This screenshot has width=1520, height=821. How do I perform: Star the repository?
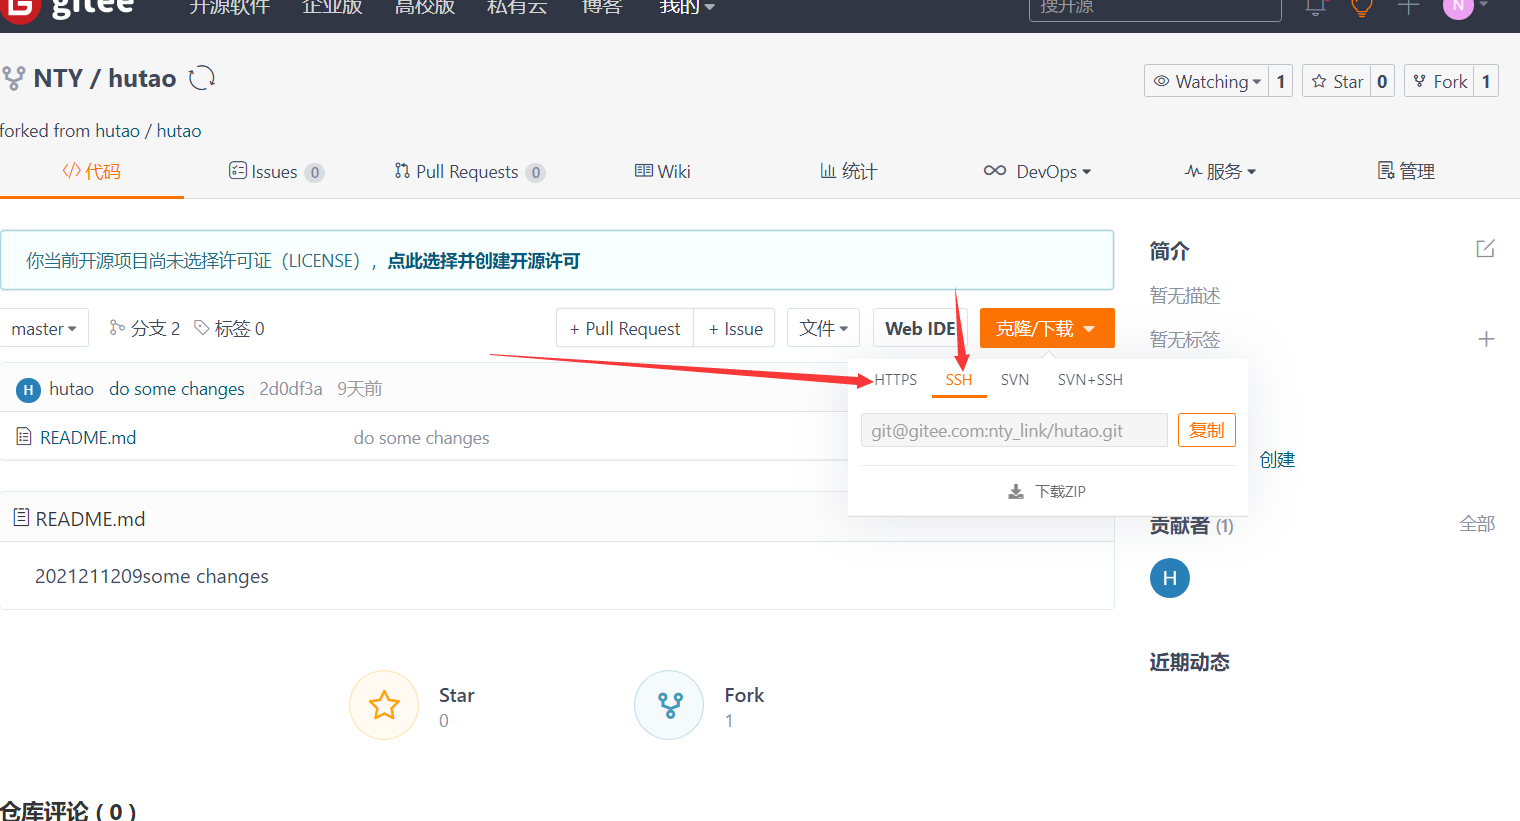tap(1337, 81)
